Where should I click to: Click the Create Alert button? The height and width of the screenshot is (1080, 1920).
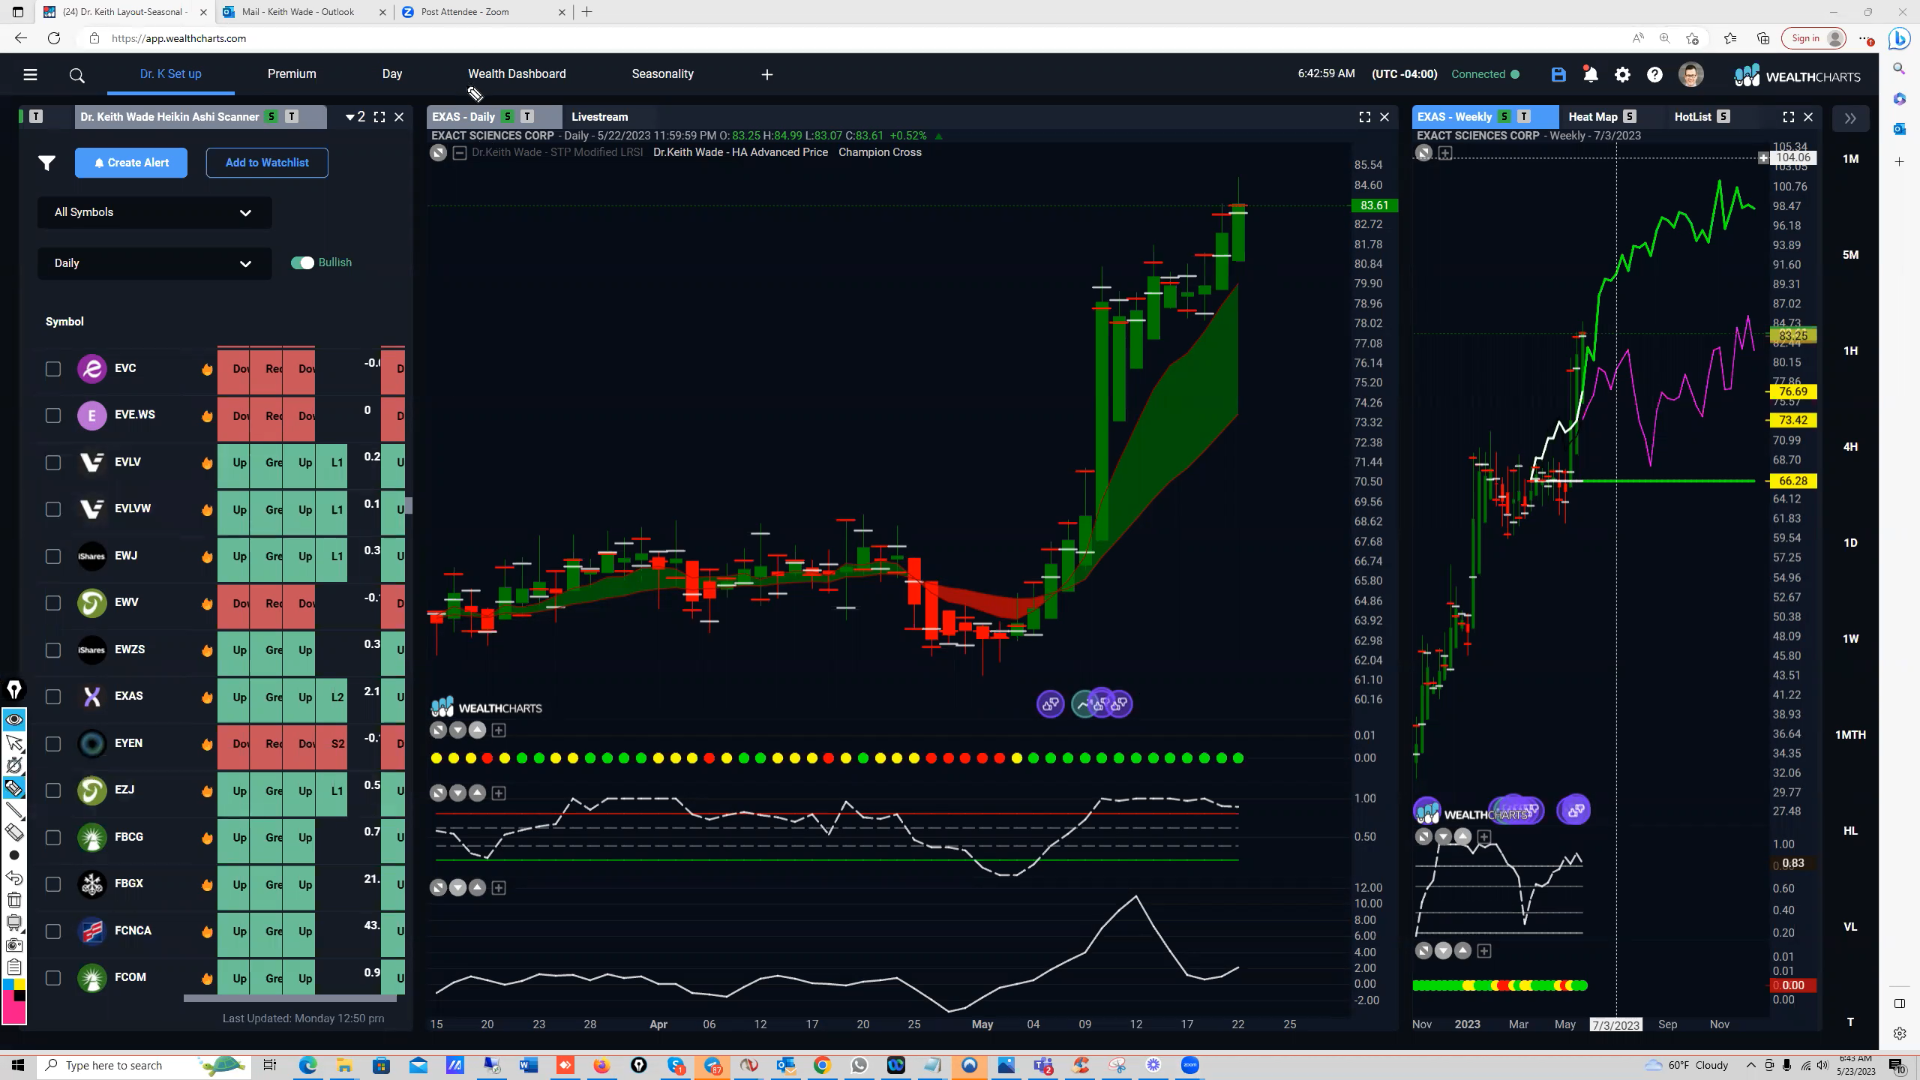pos(131,163)
